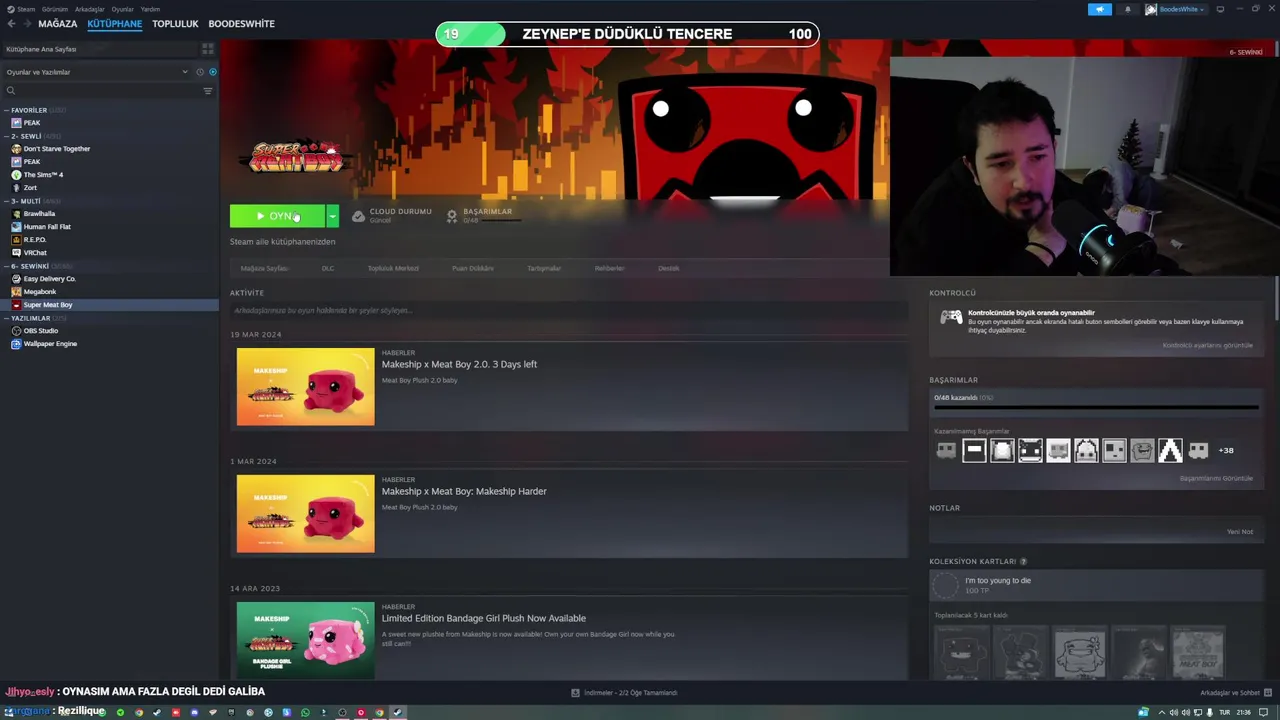Viewport: 1280px width, 720px height.
Task: Go forward with the right arrow
Action: 27,24
